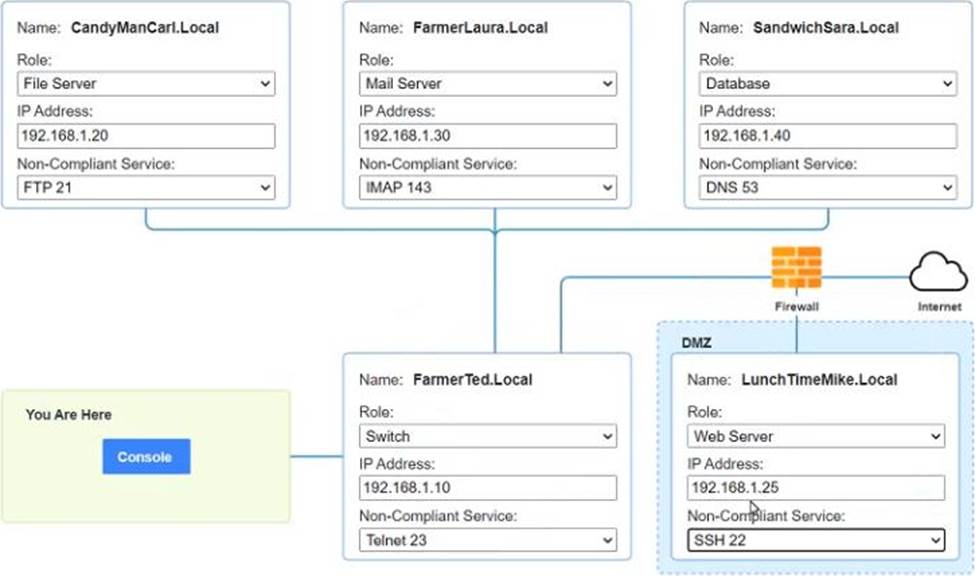Expand the IMAP 143 non-compliant service dropdown

(487, 187)
